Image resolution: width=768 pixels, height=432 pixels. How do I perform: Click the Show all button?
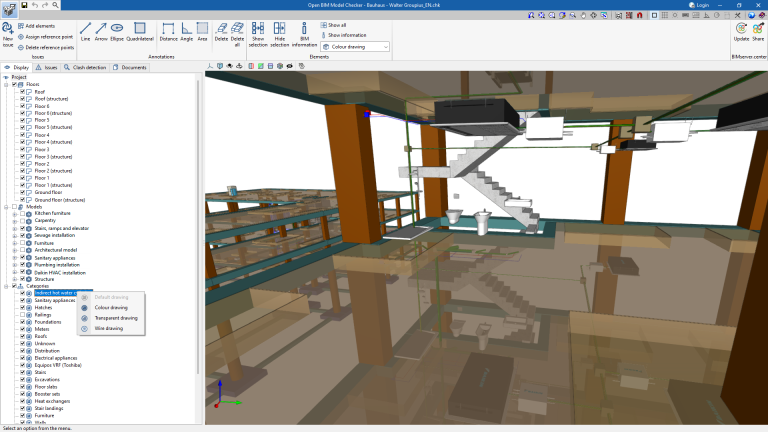(334, 25)
